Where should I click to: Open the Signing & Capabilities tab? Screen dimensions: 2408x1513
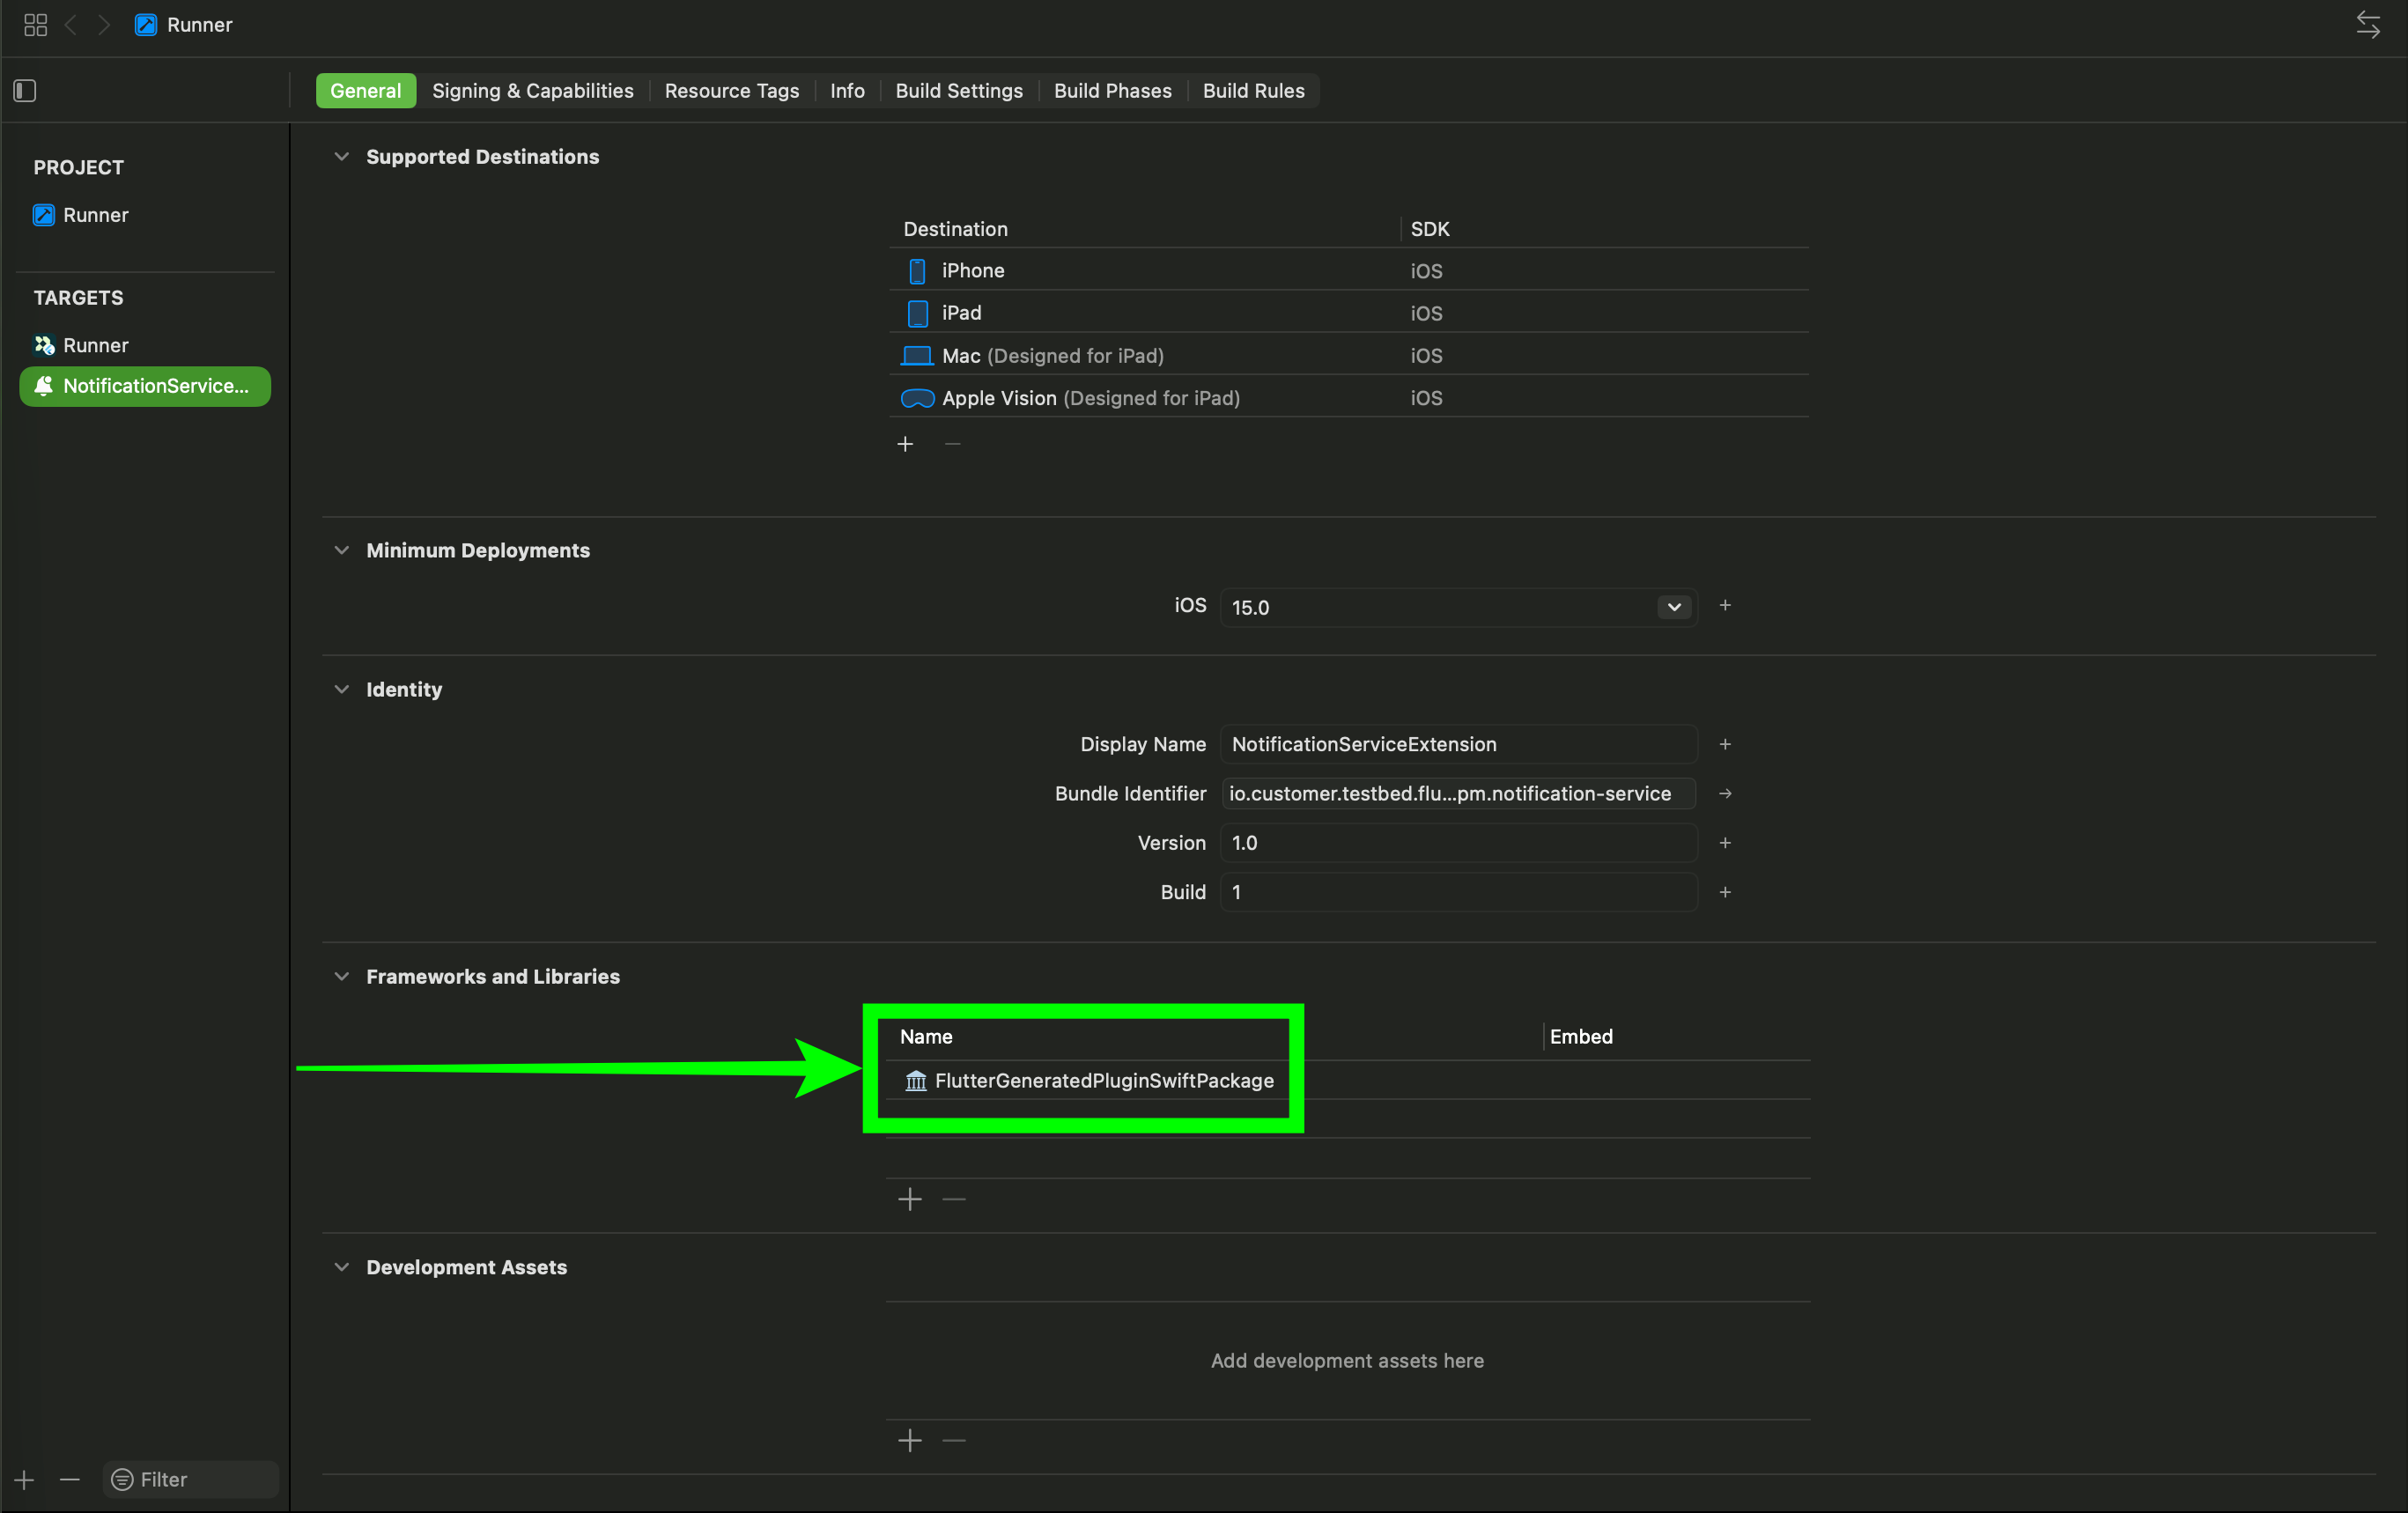coord(532,90)
